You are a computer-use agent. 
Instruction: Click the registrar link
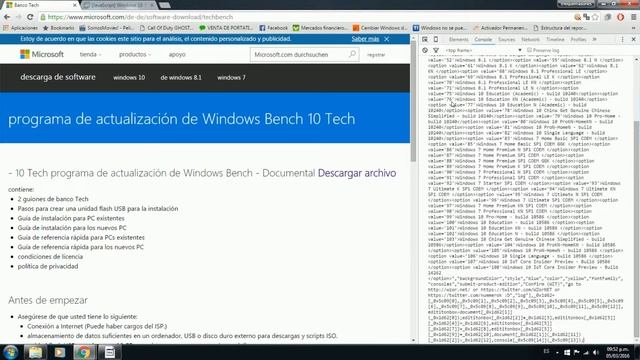pos(376,55)
